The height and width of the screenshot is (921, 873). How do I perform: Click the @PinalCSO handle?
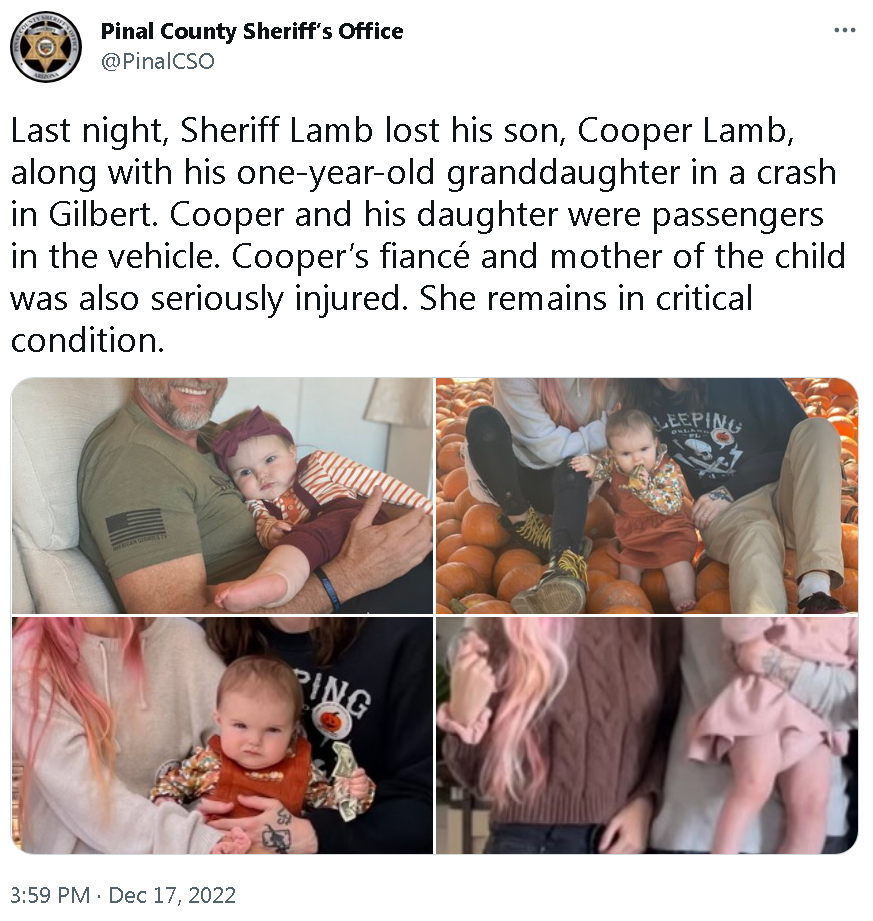[158, 61]
